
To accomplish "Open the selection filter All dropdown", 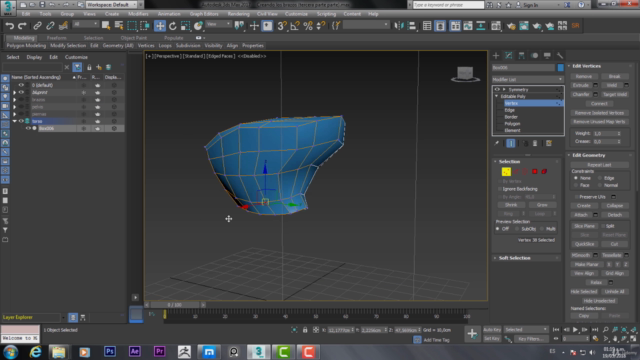I will [85, 24].
